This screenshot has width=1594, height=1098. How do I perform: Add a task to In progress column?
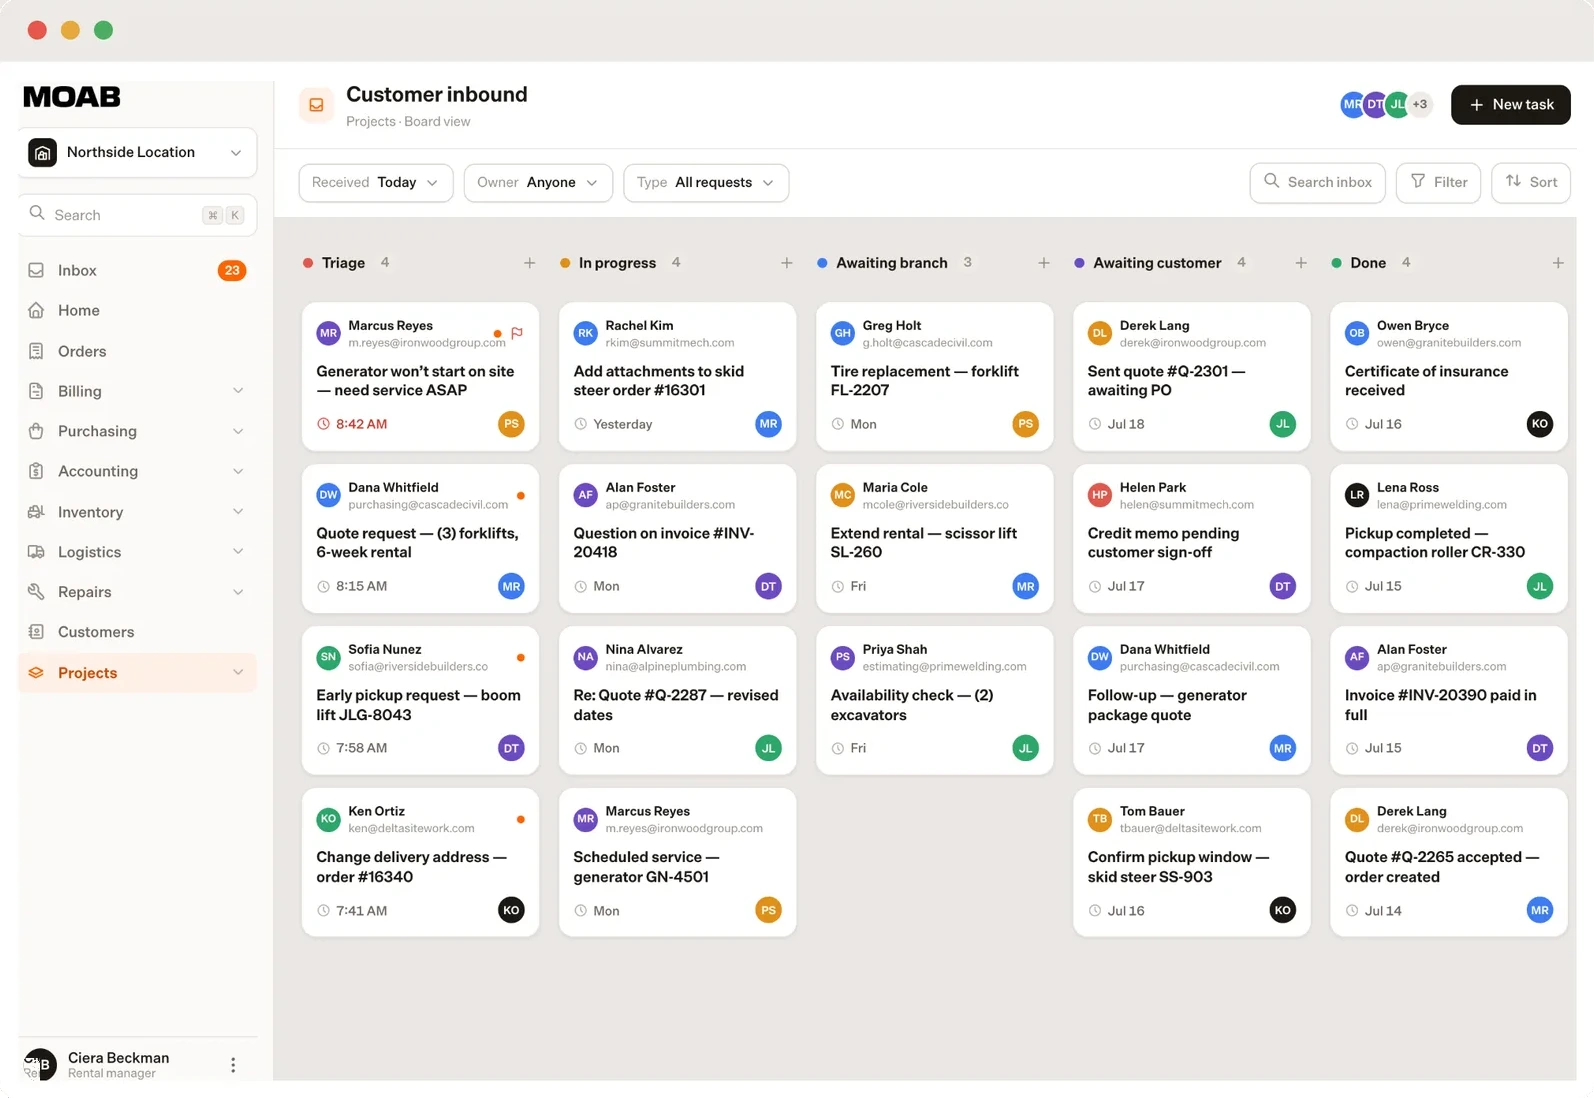pos(786,263)
